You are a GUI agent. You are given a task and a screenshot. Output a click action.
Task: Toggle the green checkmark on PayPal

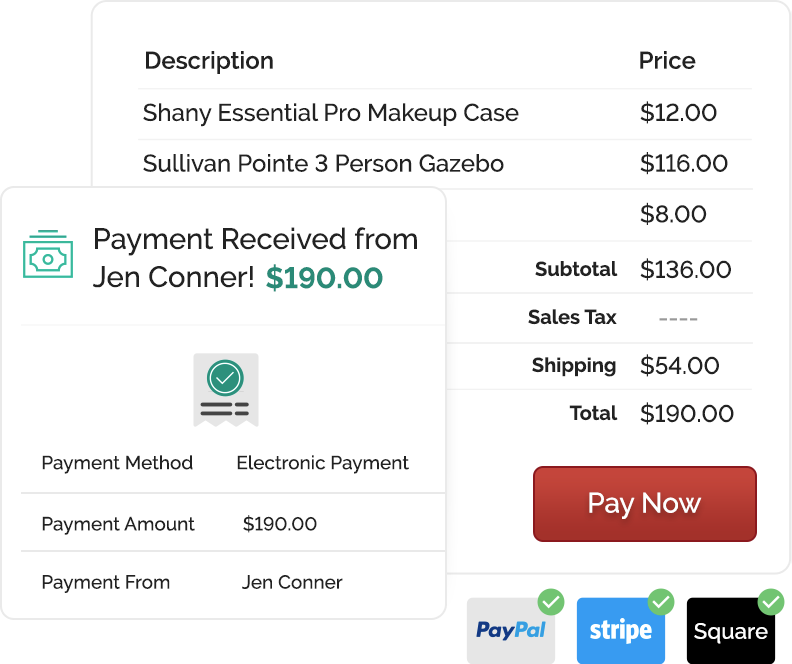pyautogui.click(x=551, y=602)
